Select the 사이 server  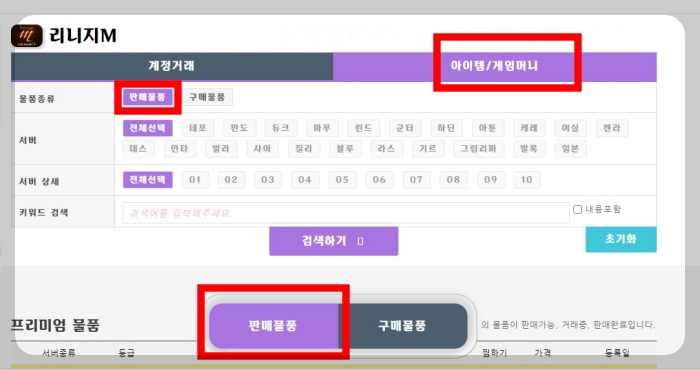pyautogui.click(x=262, y=149)
